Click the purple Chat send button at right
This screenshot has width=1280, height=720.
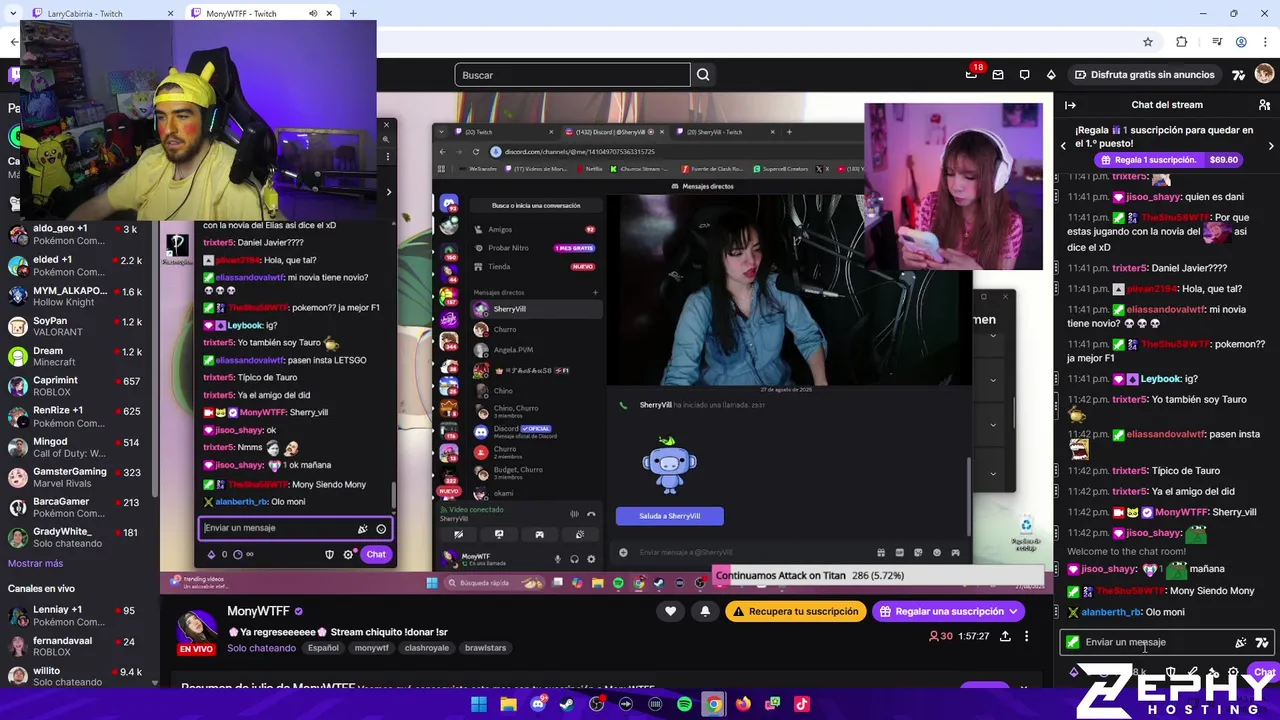tap(1264, 673)
